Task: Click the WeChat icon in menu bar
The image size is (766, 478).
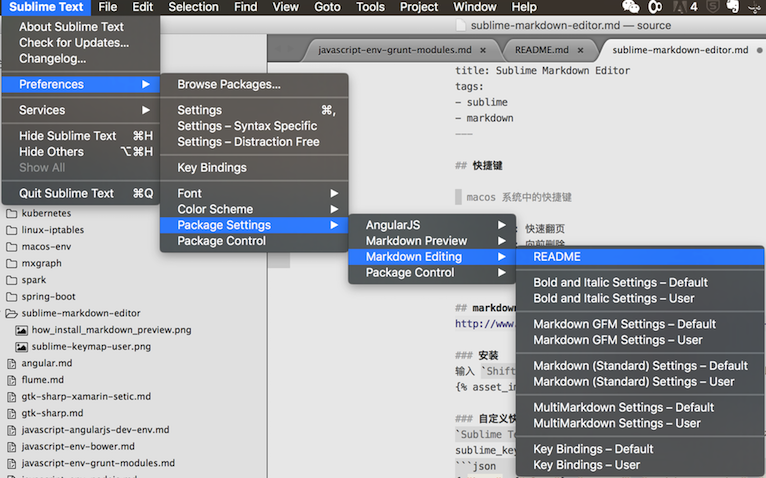Action: tap(630, 7)
